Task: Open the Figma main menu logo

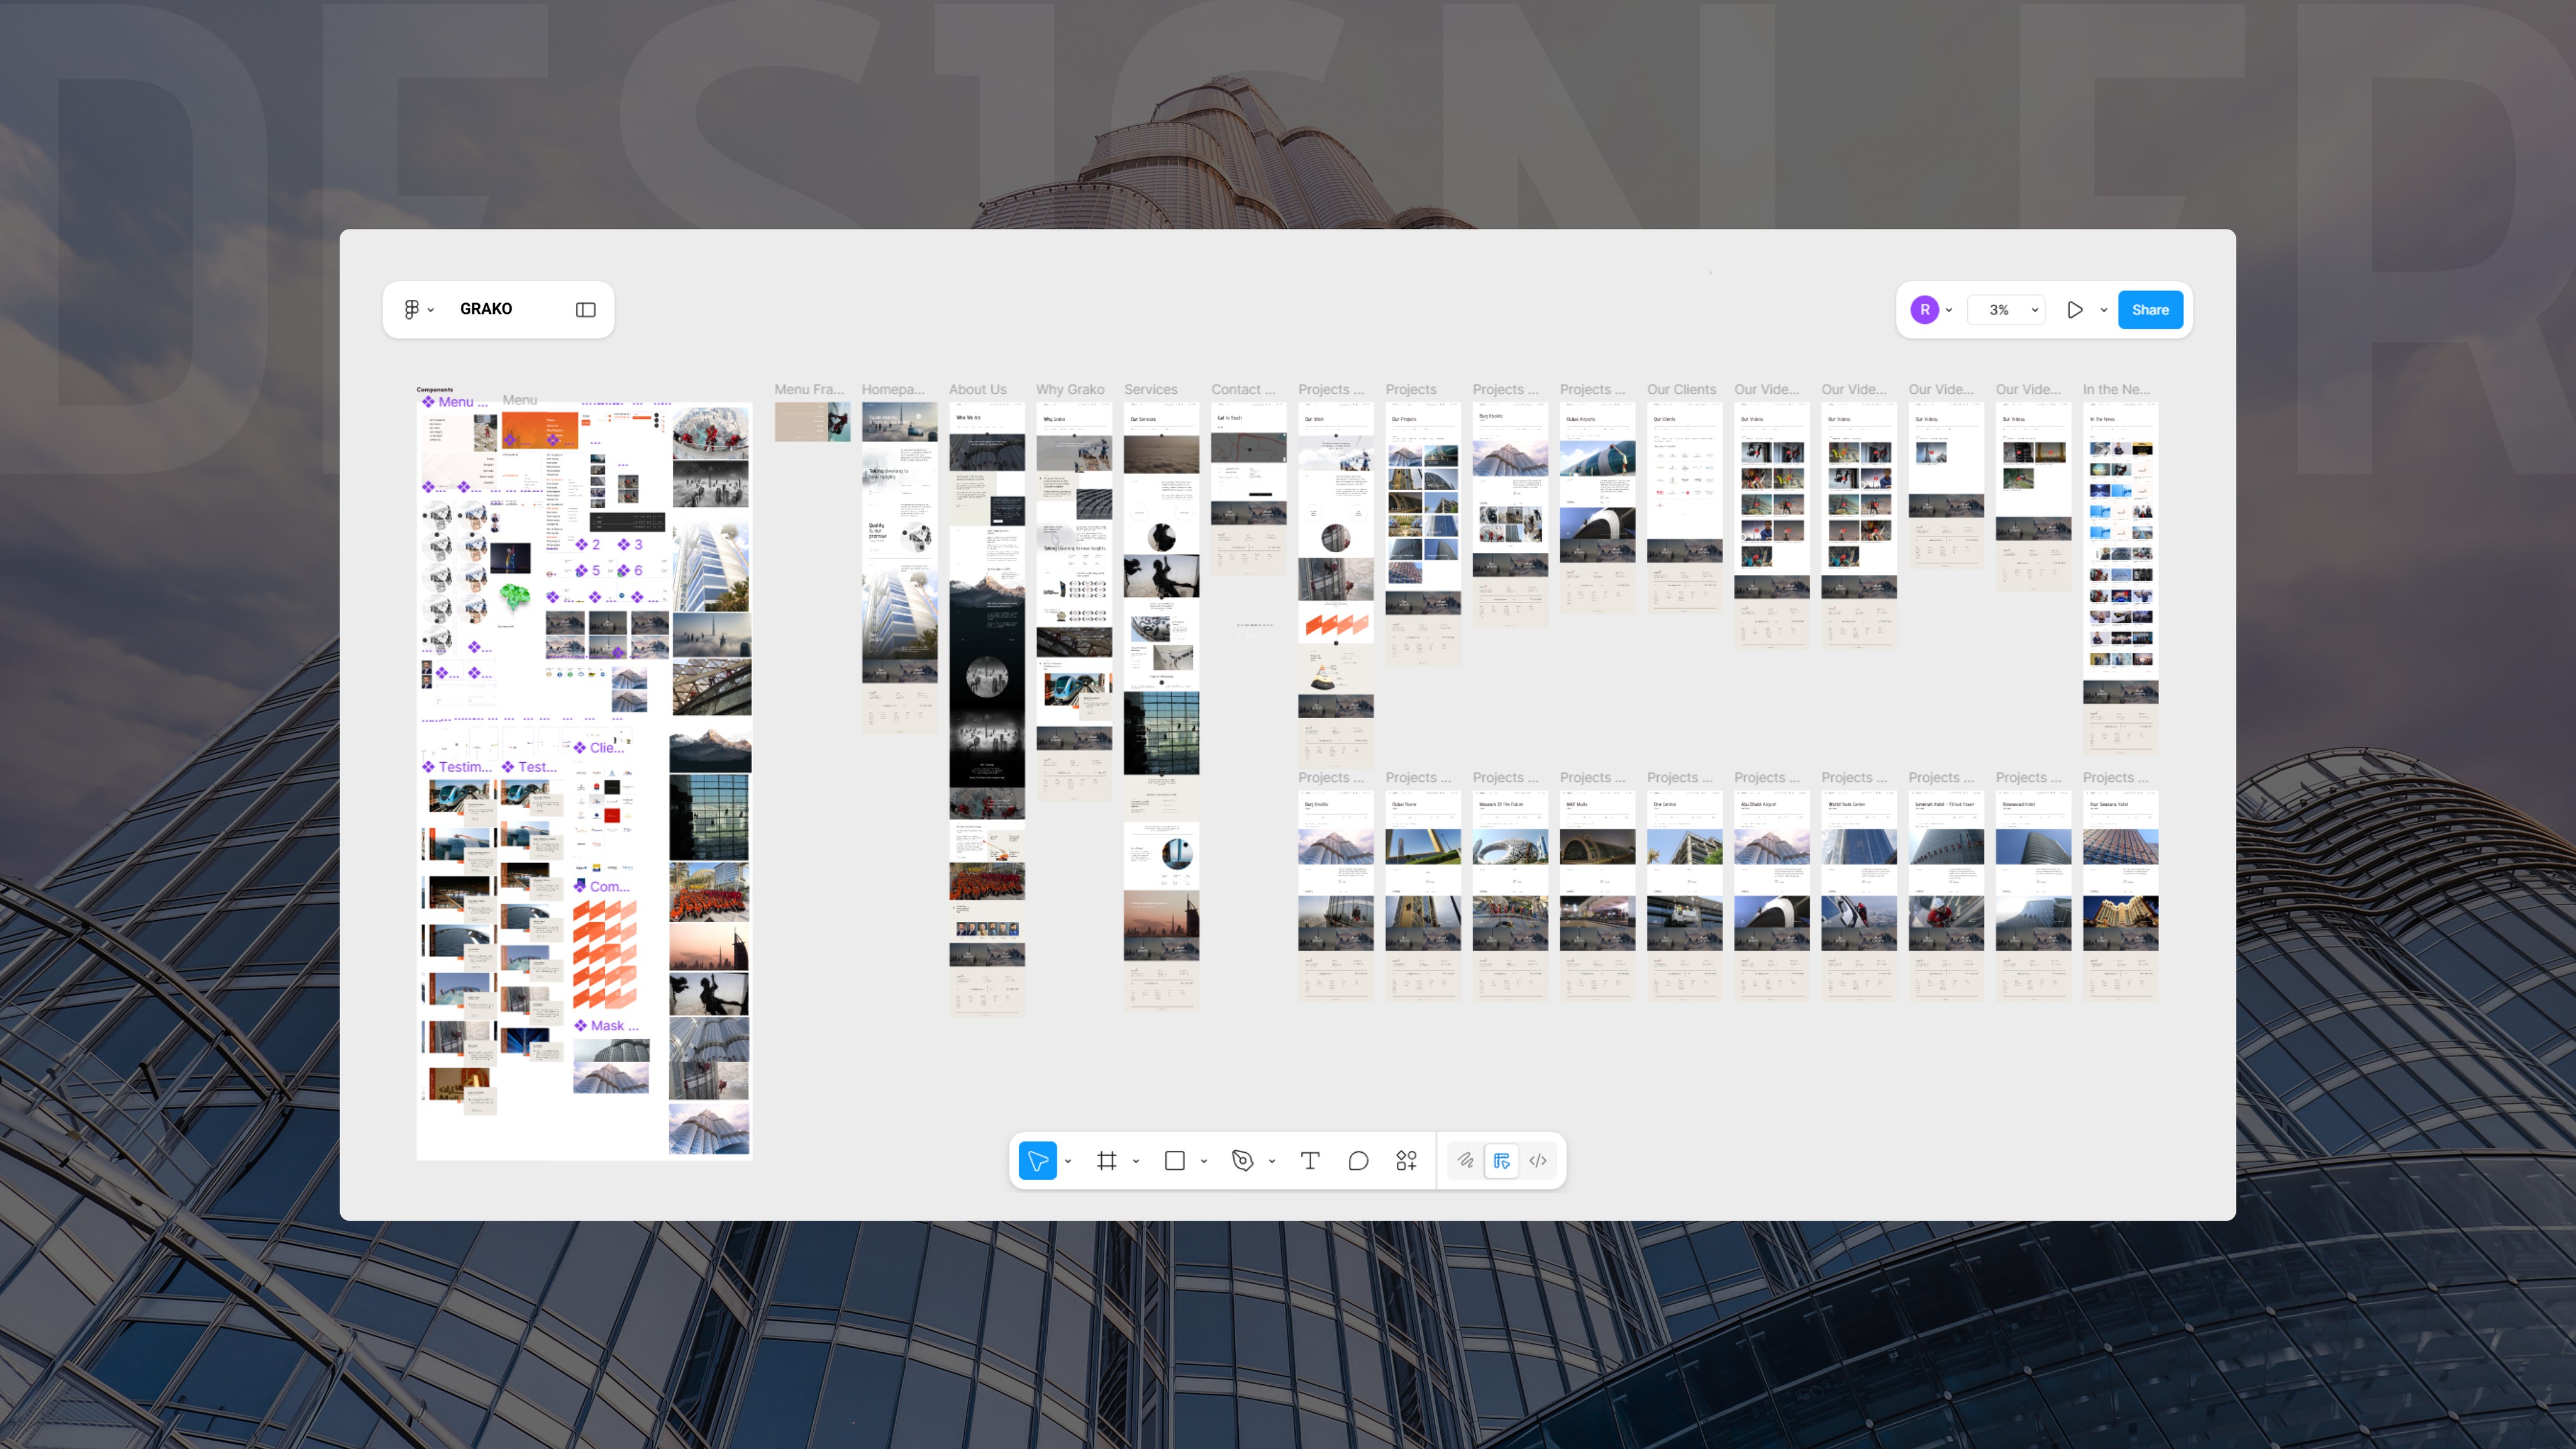Action: [x=411, y=310]
